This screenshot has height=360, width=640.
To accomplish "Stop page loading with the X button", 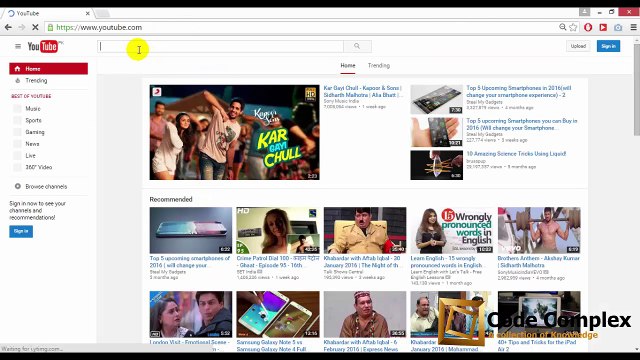I will [35, 27].
